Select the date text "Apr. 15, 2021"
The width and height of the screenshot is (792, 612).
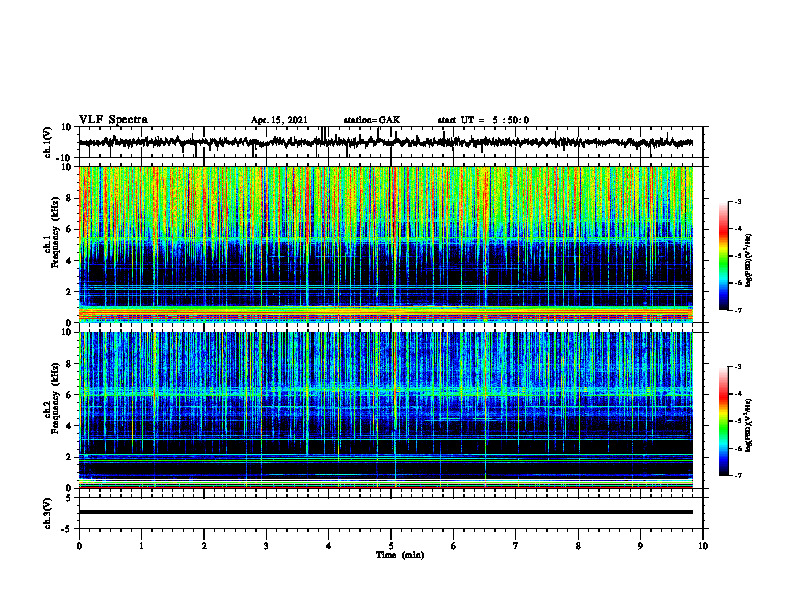(279, 120)
